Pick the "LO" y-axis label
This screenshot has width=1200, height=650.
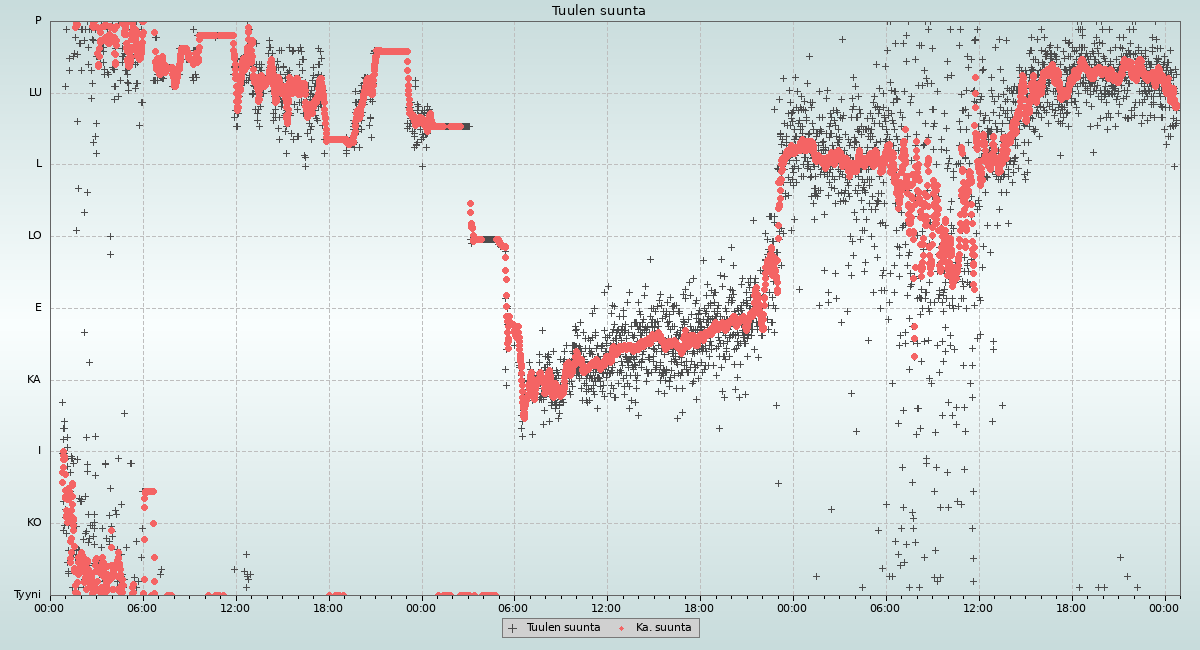click(35, 236)
